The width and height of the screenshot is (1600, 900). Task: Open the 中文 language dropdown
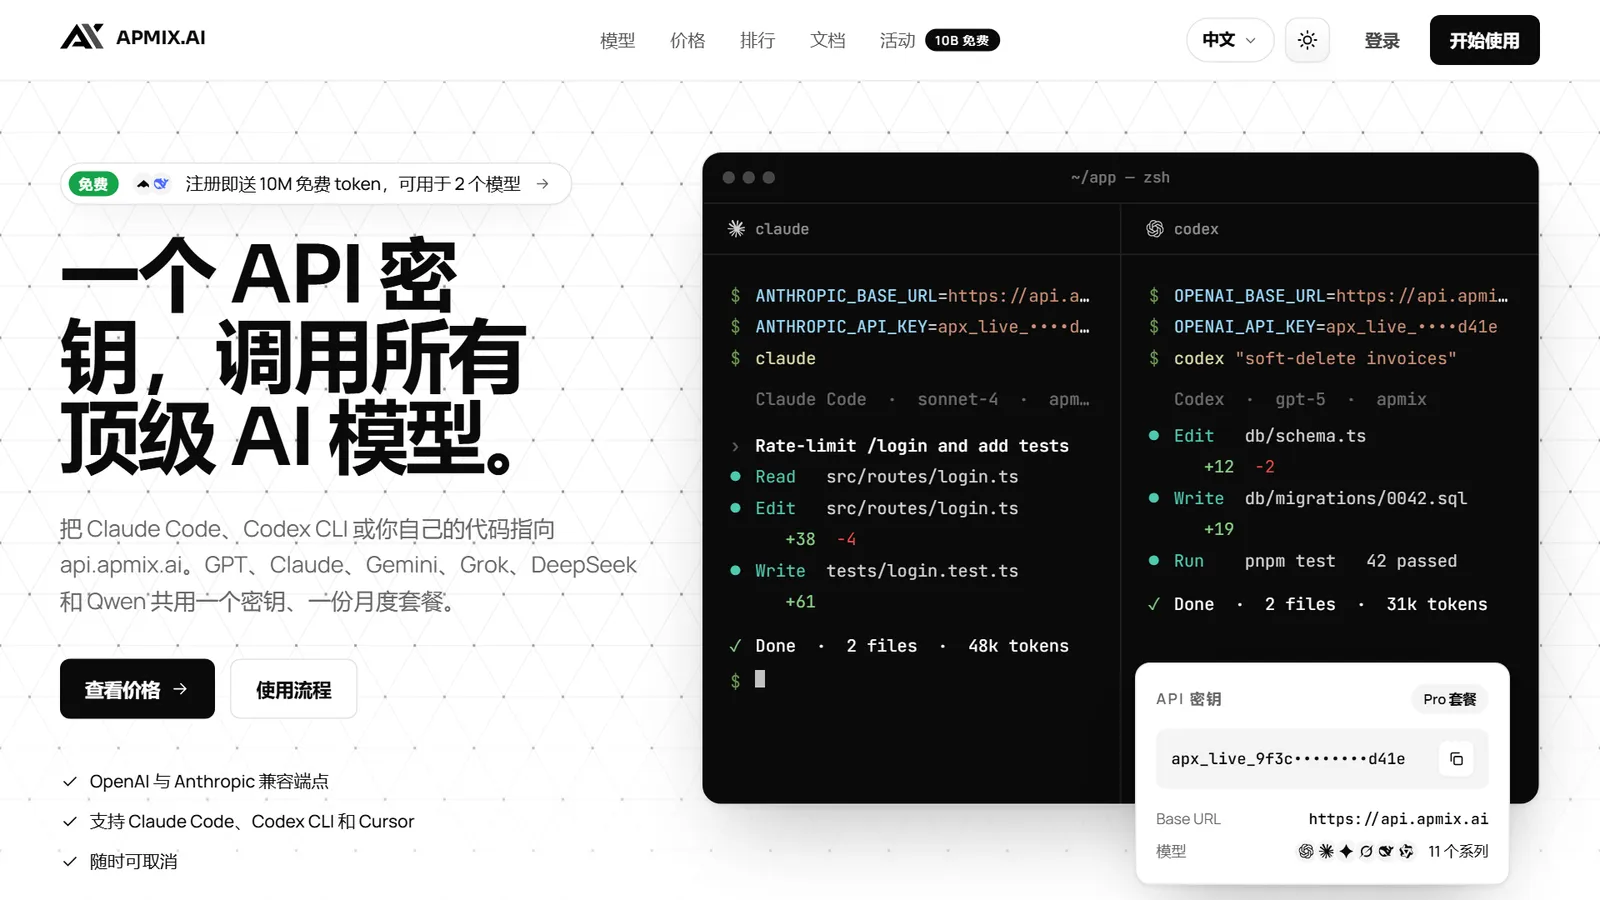tap(1230, 40)
